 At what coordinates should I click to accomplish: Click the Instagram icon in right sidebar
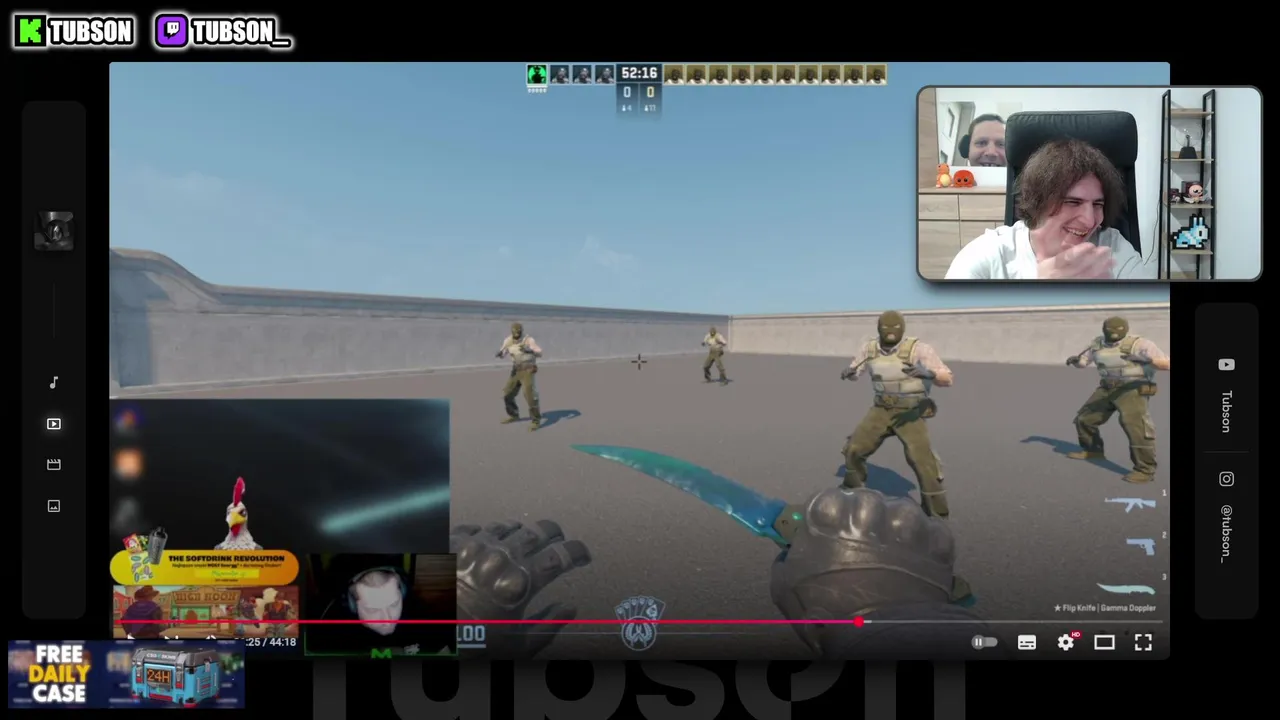(x=1226, y=479)
